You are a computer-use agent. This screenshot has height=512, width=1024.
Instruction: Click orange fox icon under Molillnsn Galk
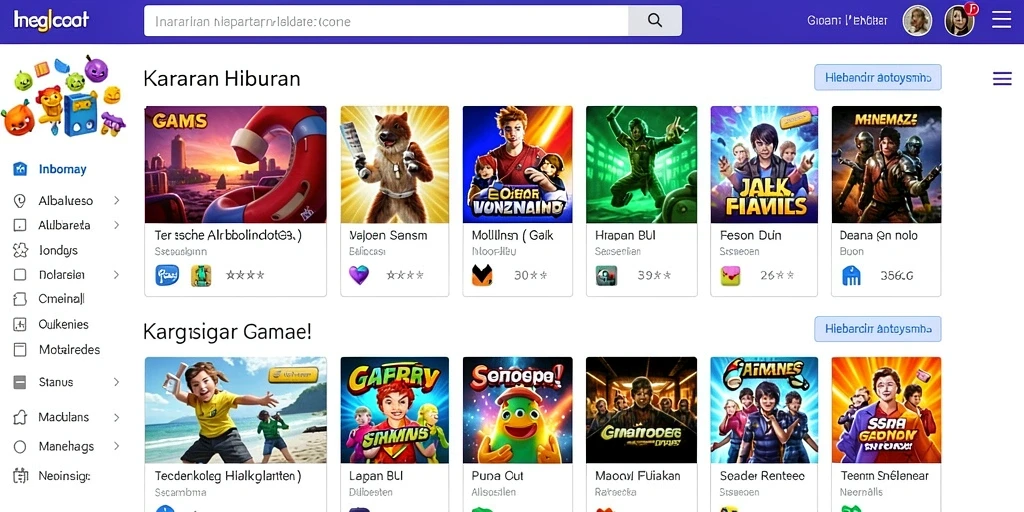pos(482,275)
